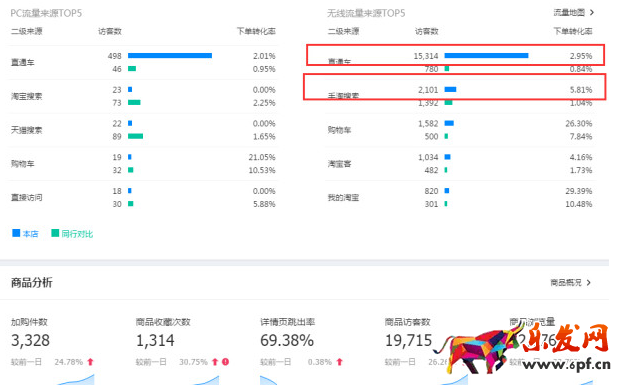
Task: Click the PC conversion rate 5.88%
Action: click(x=264, y=204)
